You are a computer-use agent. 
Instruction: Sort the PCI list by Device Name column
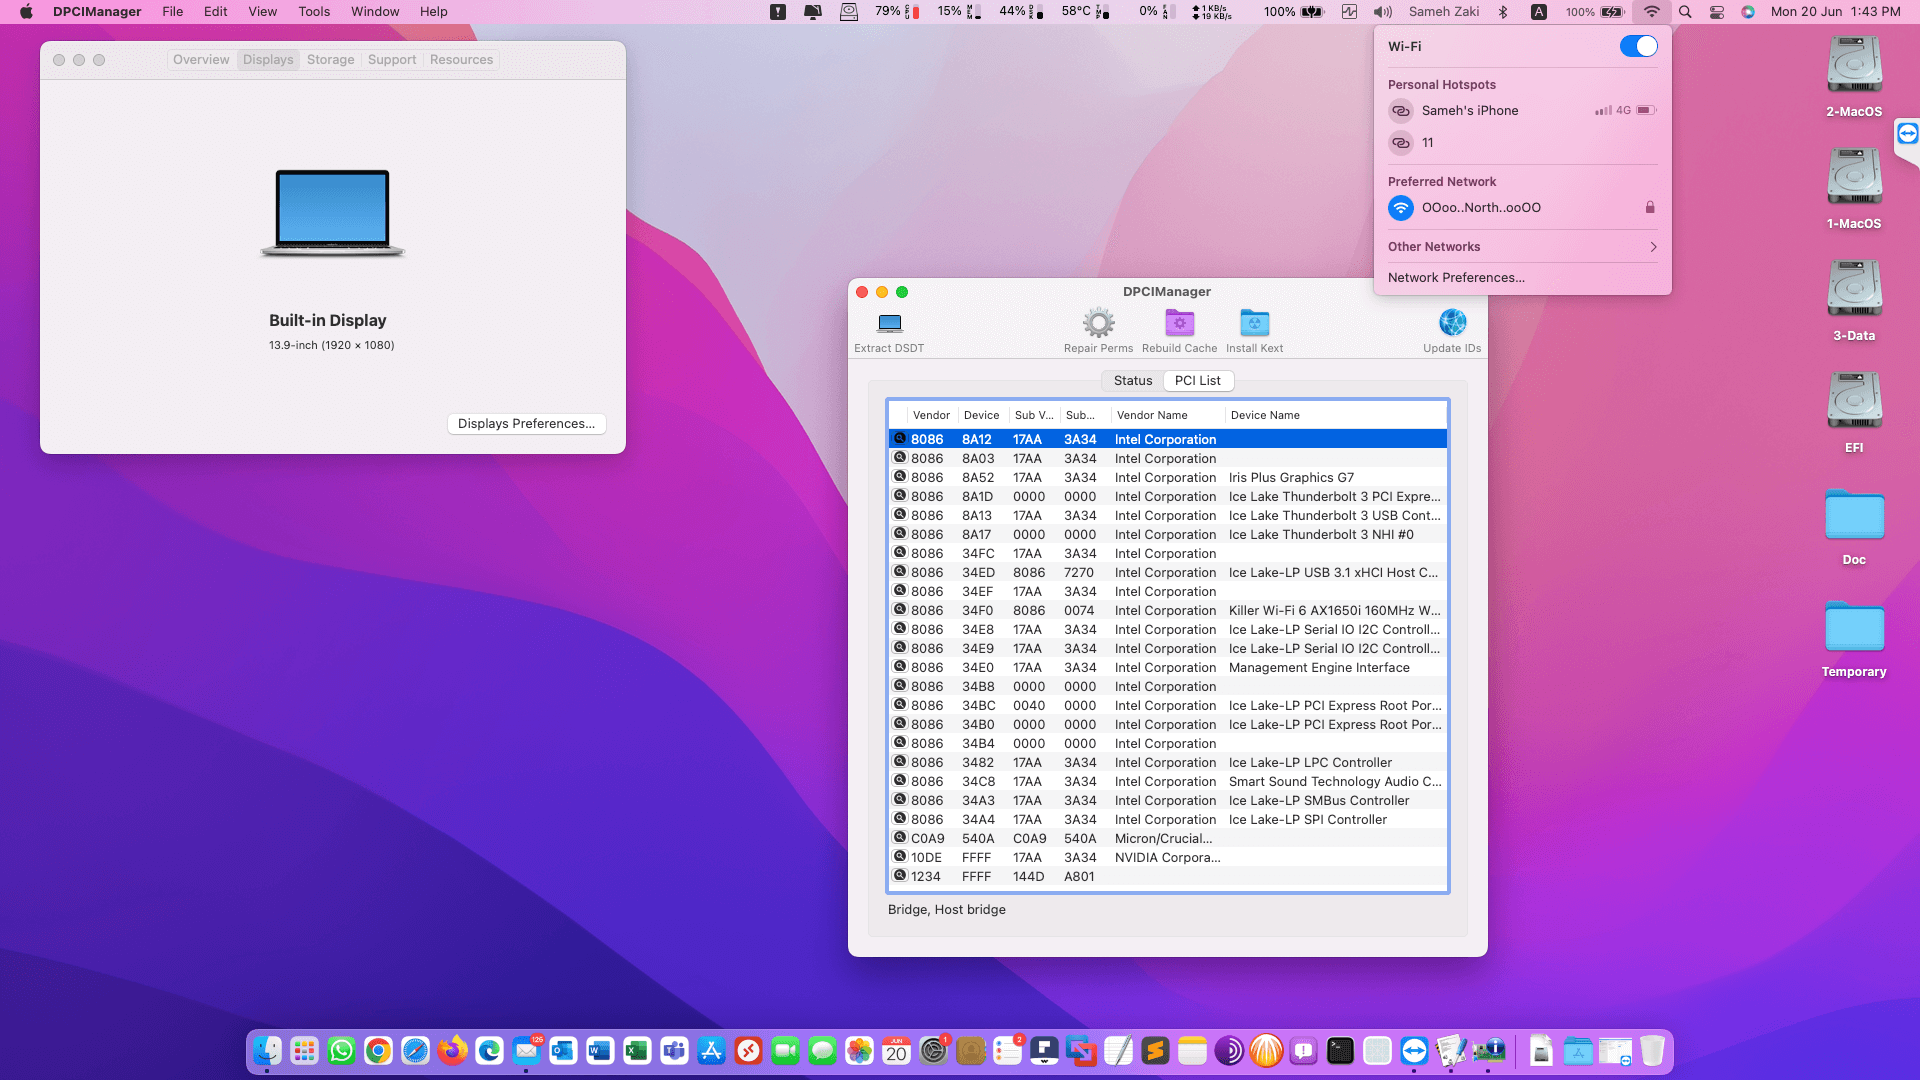point(1335,415)
